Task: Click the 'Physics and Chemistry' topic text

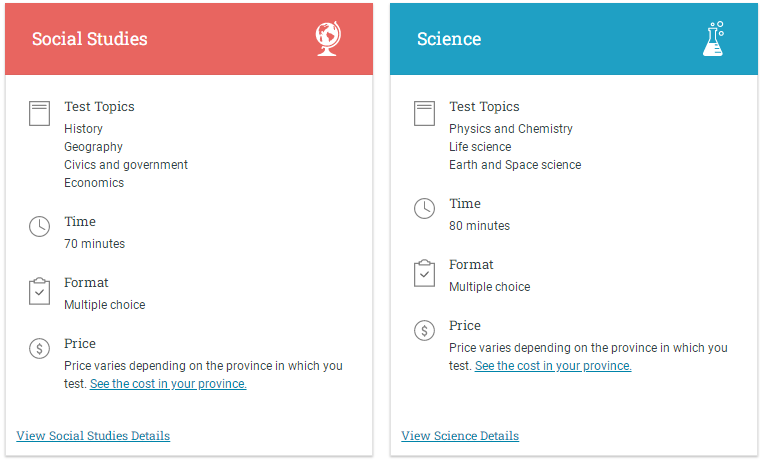Action: (x=510, y=129)
